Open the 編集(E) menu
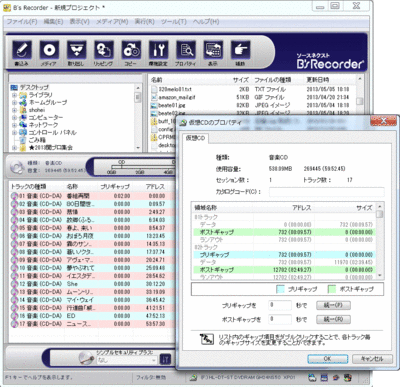The height and width of the screenshot is (387, 400). (53, 22)
